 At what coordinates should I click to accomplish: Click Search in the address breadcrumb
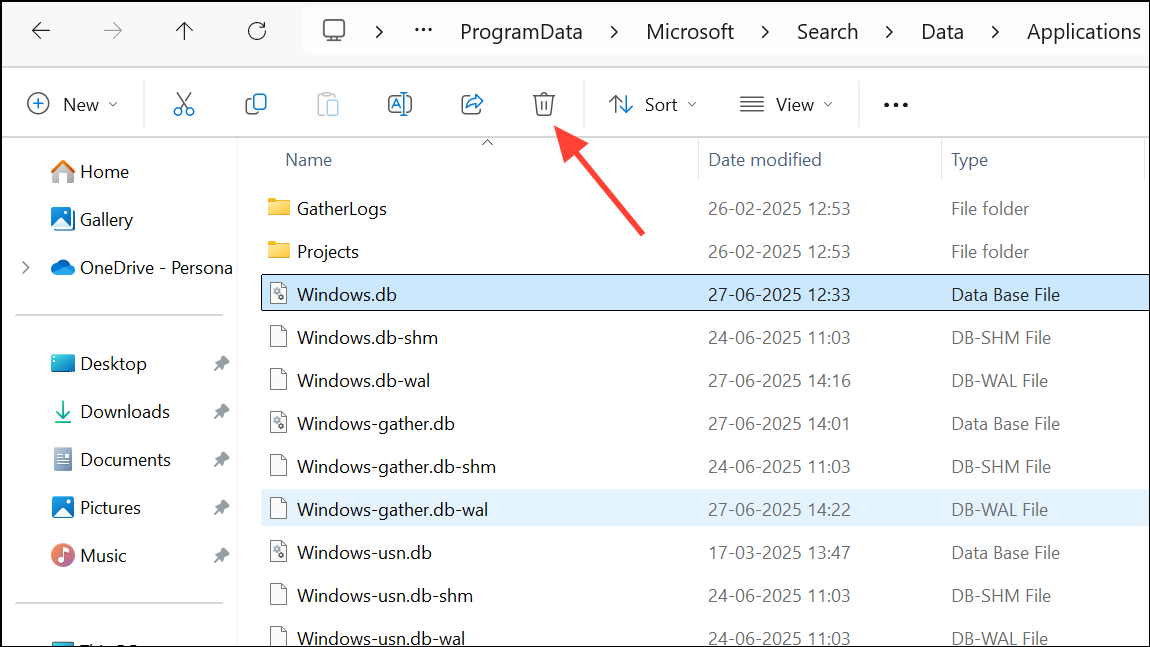coord(827,32)
